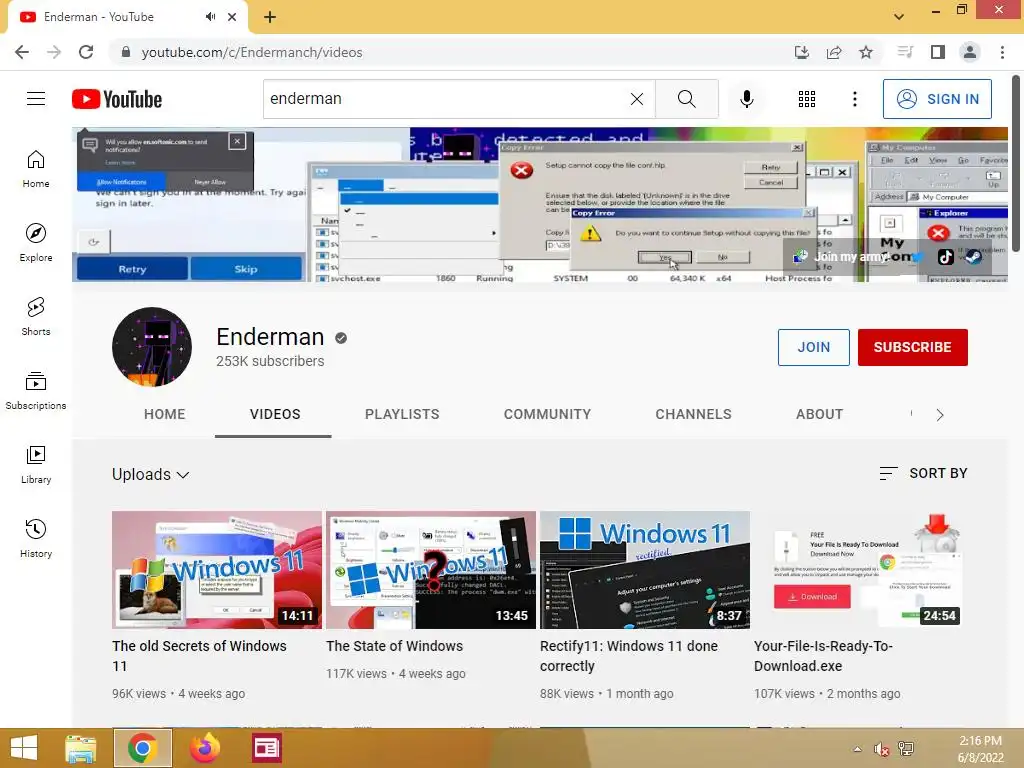Click the Join button
The image size is (1024, 768).
tap(814, 347)
